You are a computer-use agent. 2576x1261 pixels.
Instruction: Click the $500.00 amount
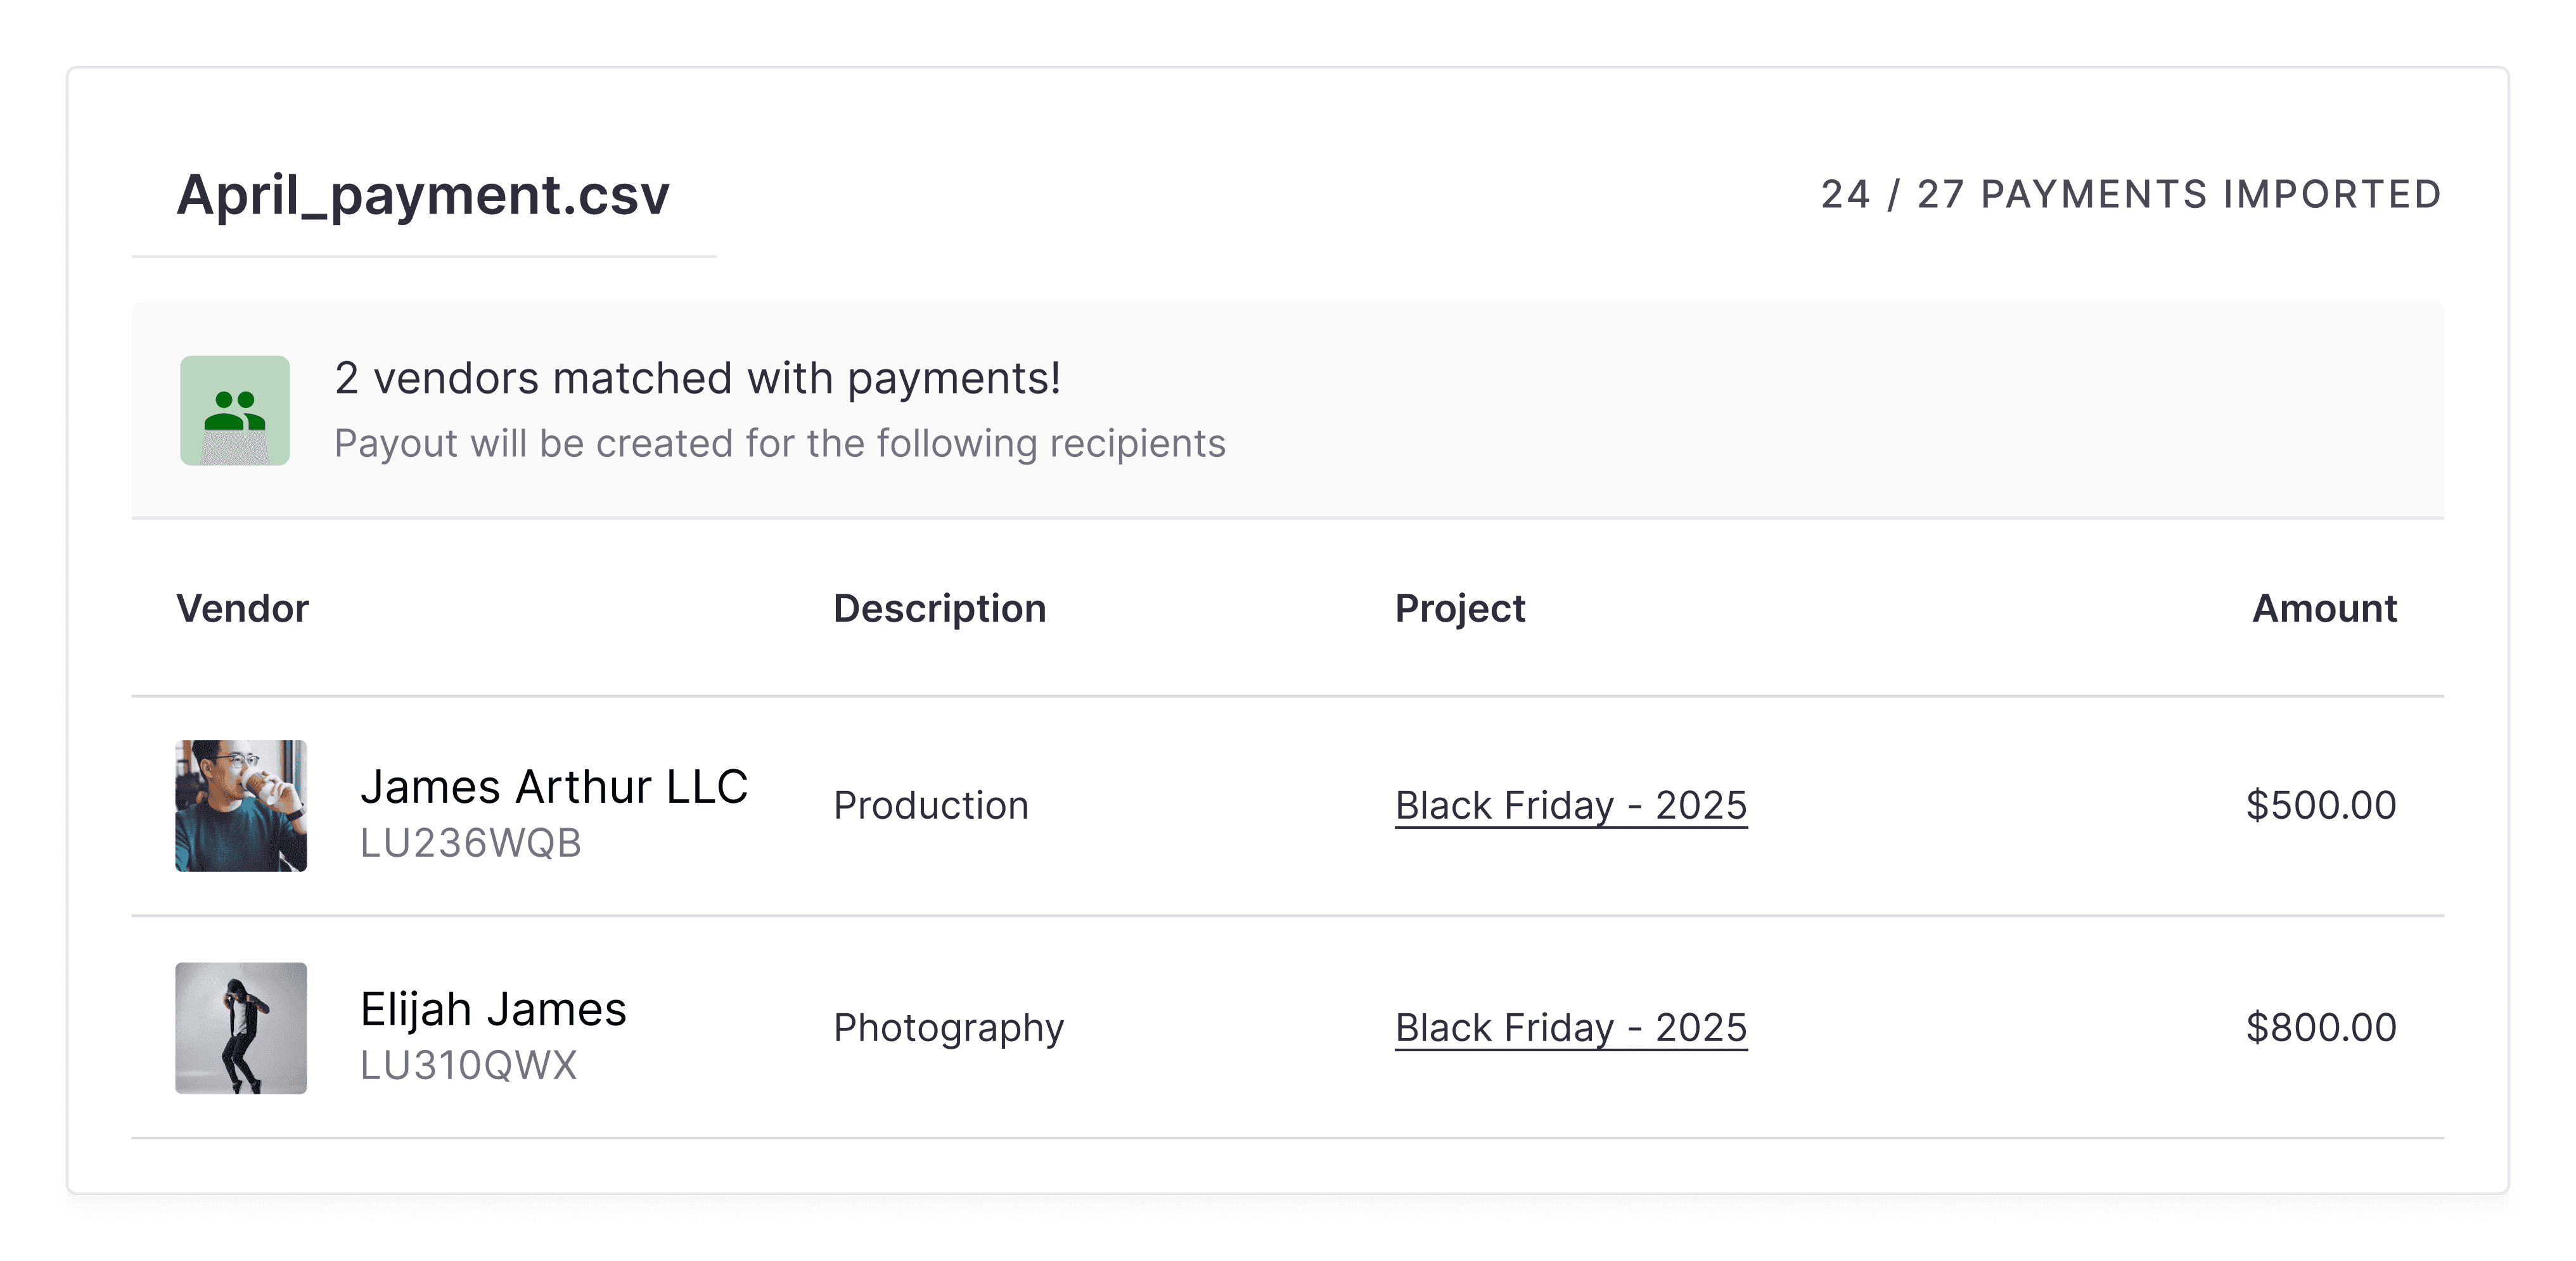coord(2321,805)
